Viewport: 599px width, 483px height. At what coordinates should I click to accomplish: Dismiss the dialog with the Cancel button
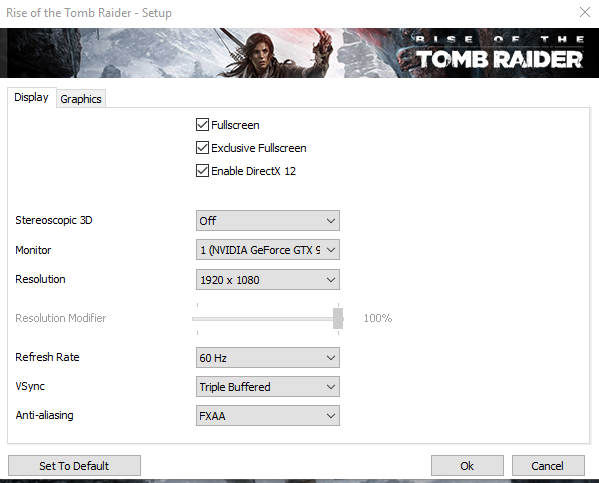(x=548, y=466)
